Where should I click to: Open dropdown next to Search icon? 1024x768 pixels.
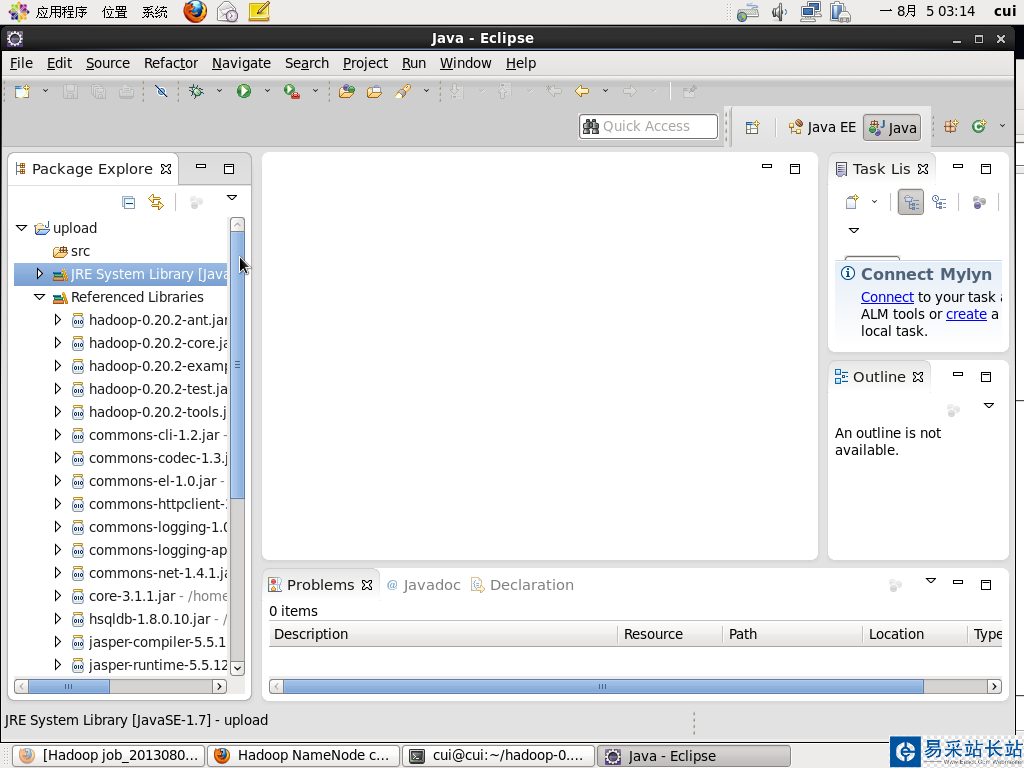tap(426, 91)
